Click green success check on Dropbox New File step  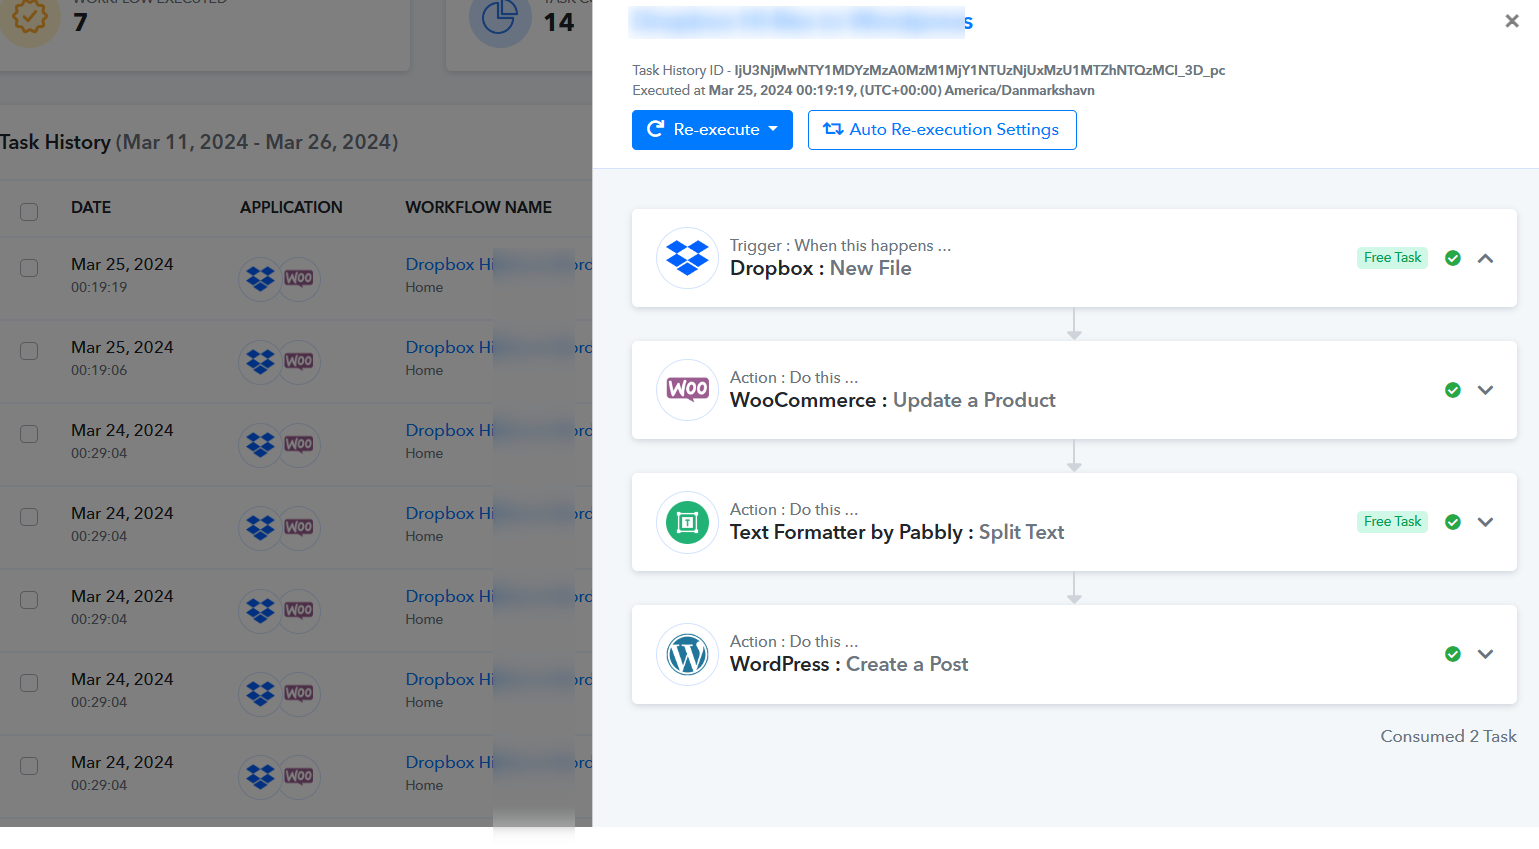1453,258
